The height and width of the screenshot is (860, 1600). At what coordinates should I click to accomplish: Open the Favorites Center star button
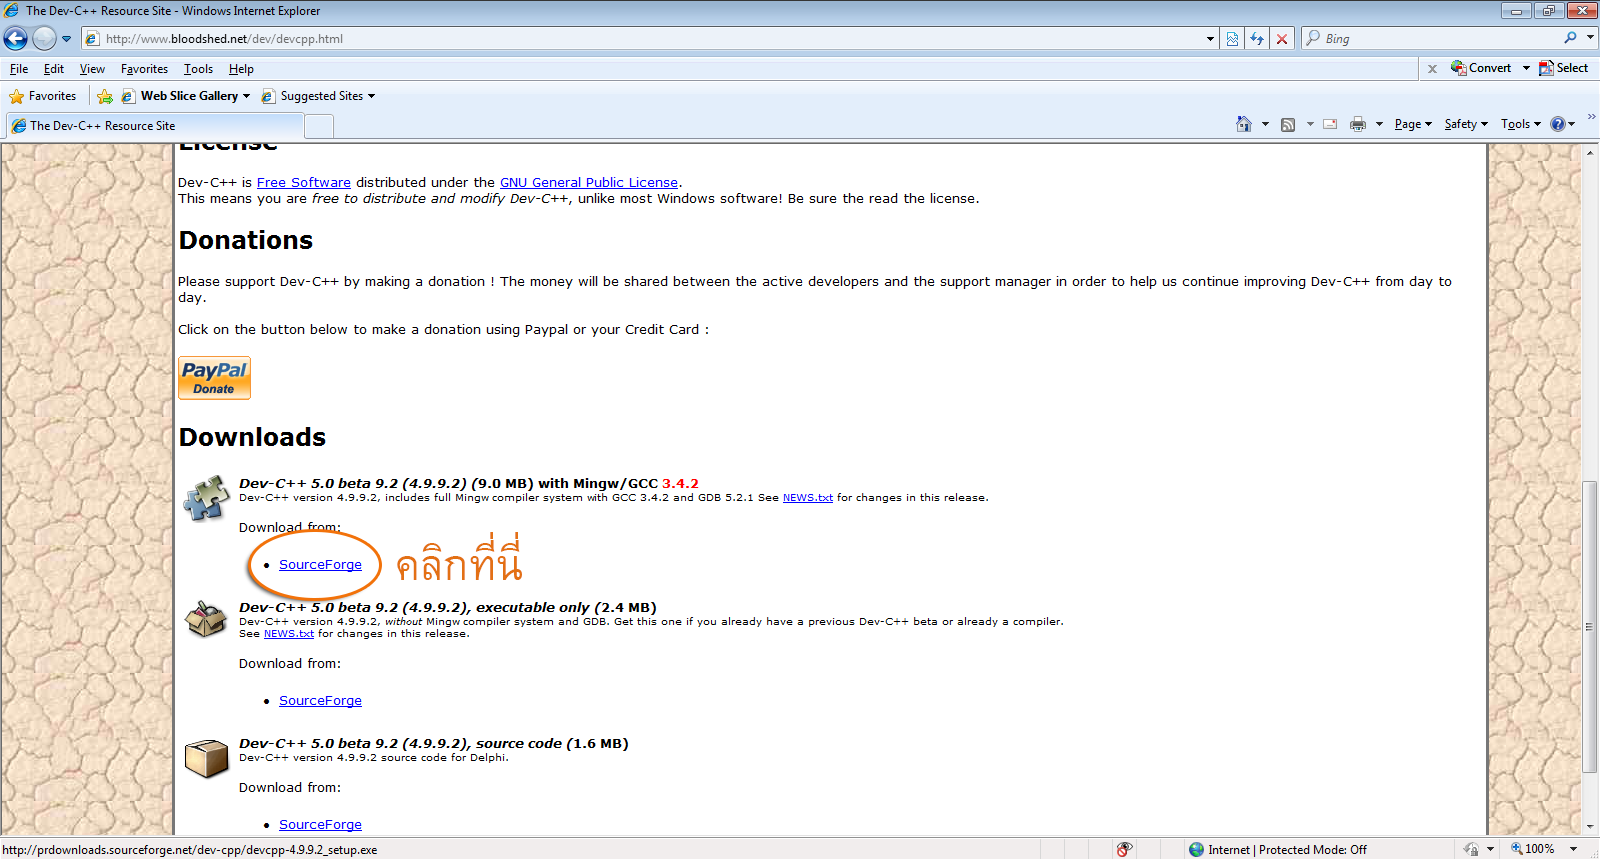[x=43, y=96]
